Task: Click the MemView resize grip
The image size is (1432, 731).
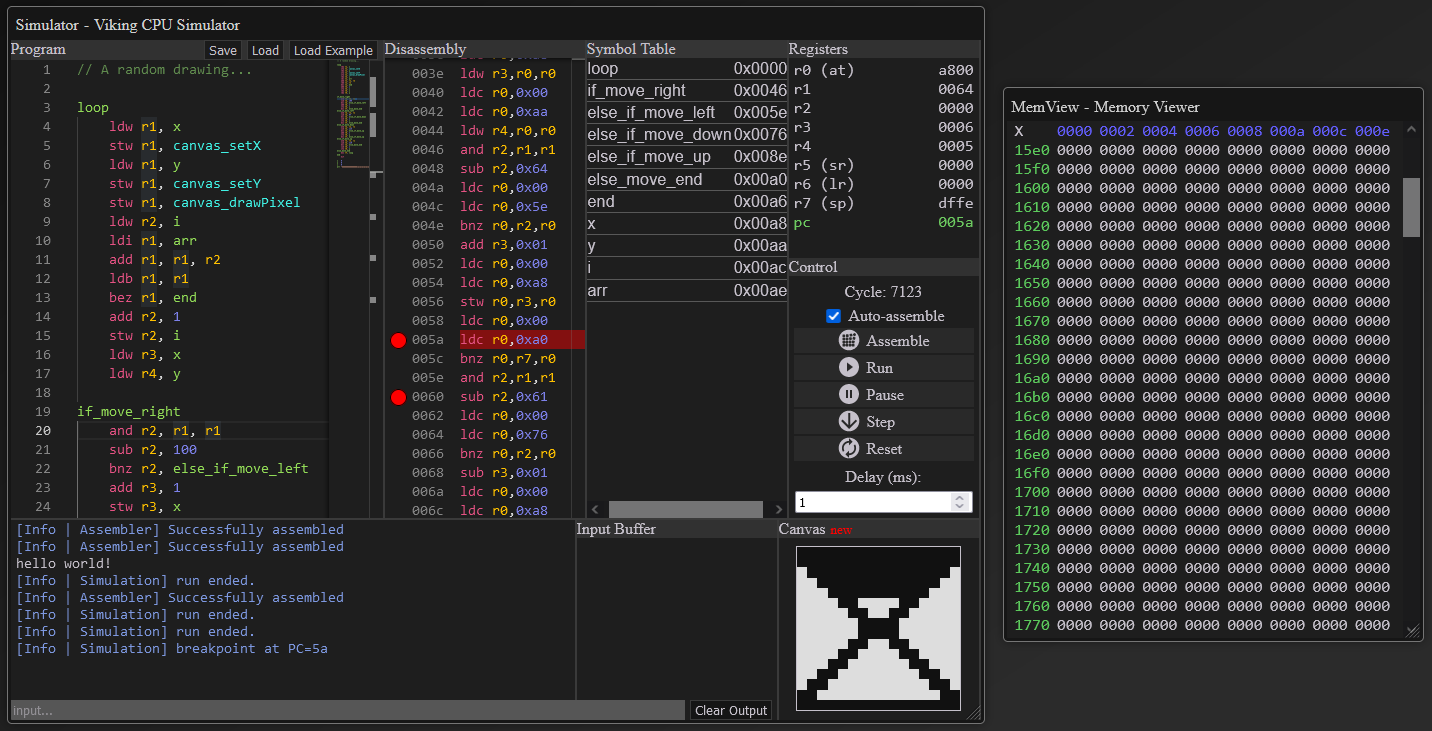Action: tap(1413, 631)
